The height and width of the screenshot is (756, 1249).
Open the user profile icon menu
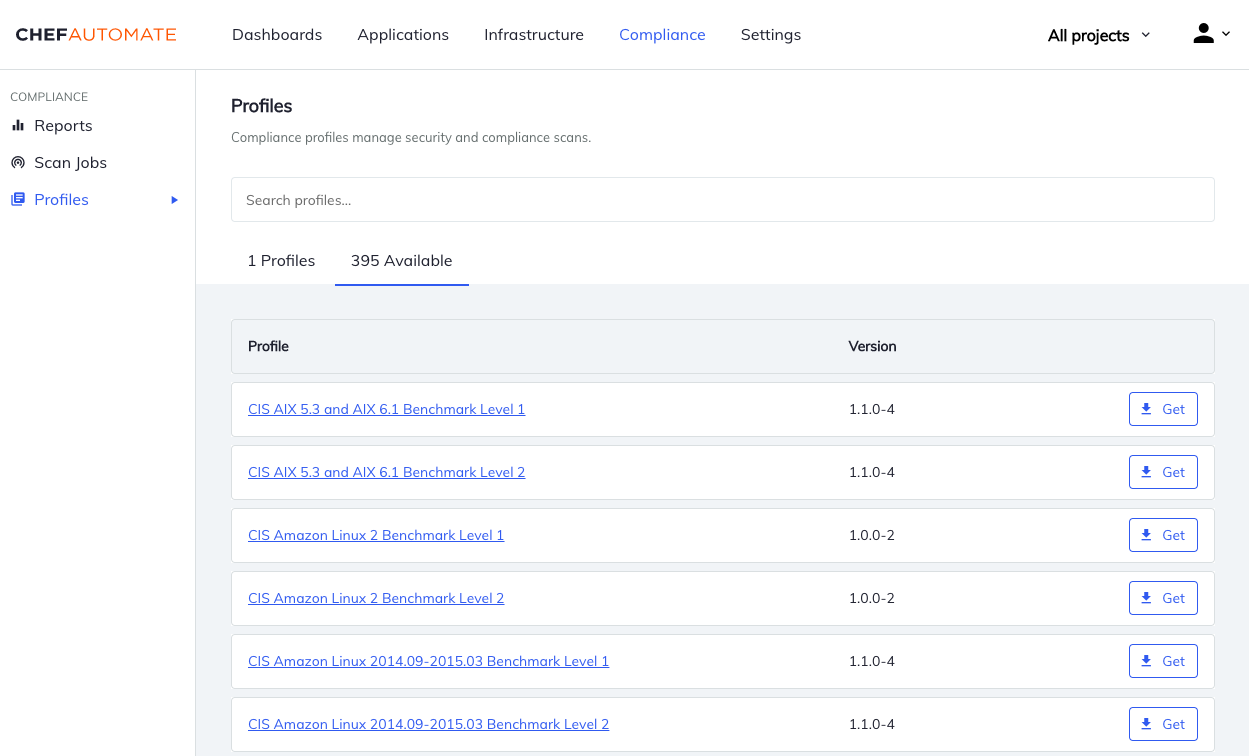(x=1203, y=34)
